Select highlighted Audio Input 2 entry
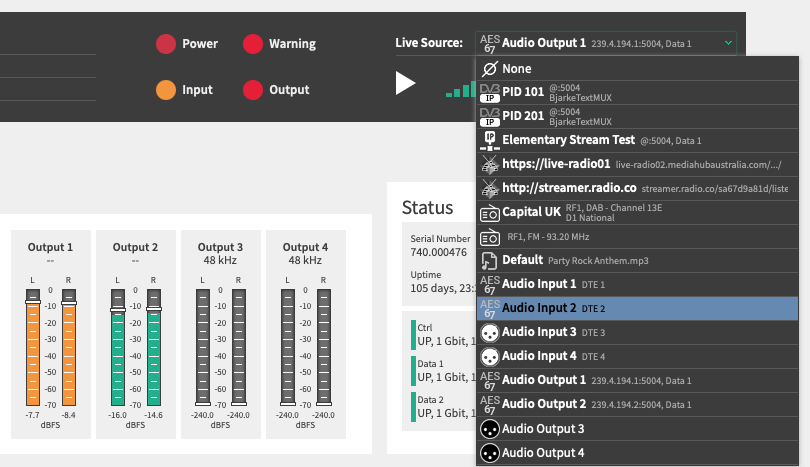810x467 pixels. tap(553, 308)
